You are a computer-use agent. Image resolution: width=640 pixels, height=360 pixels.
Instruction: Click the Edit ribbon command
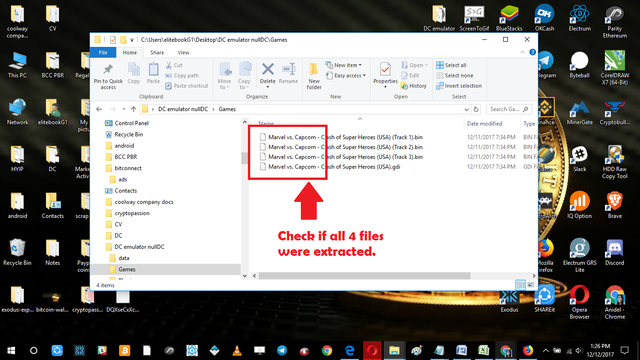[410, 76]
